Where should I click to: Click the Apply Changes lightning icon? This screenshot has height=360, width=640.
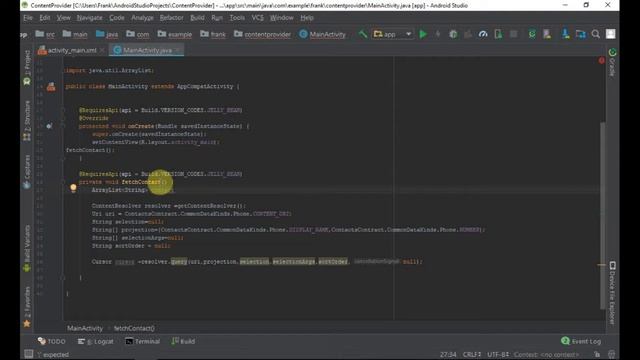coord(438,34)
